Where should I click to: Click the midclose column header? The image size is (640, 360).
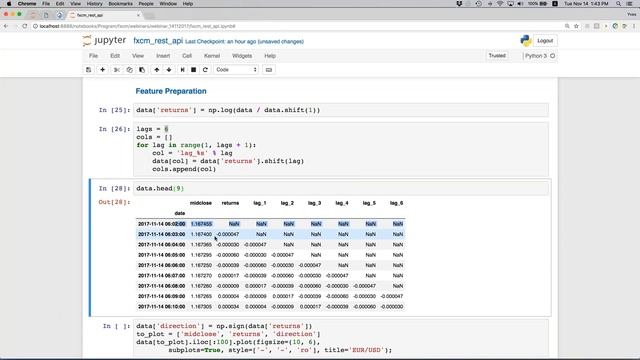pos(201,203)
